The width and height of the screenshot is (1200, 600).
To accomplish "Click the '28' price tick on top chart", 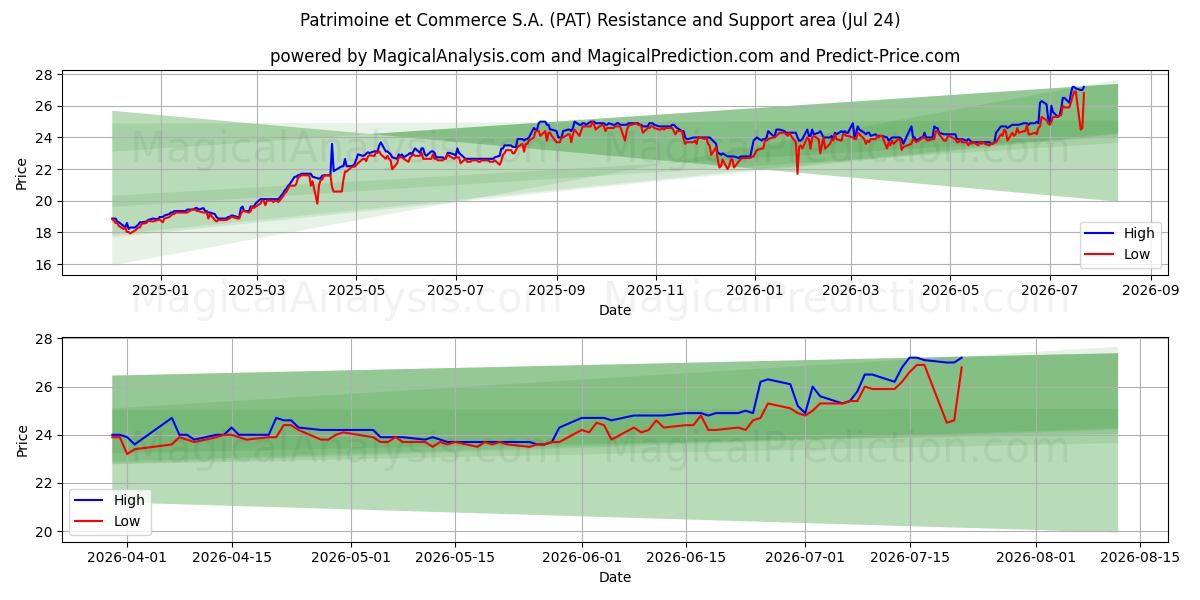I will (46, 75).
